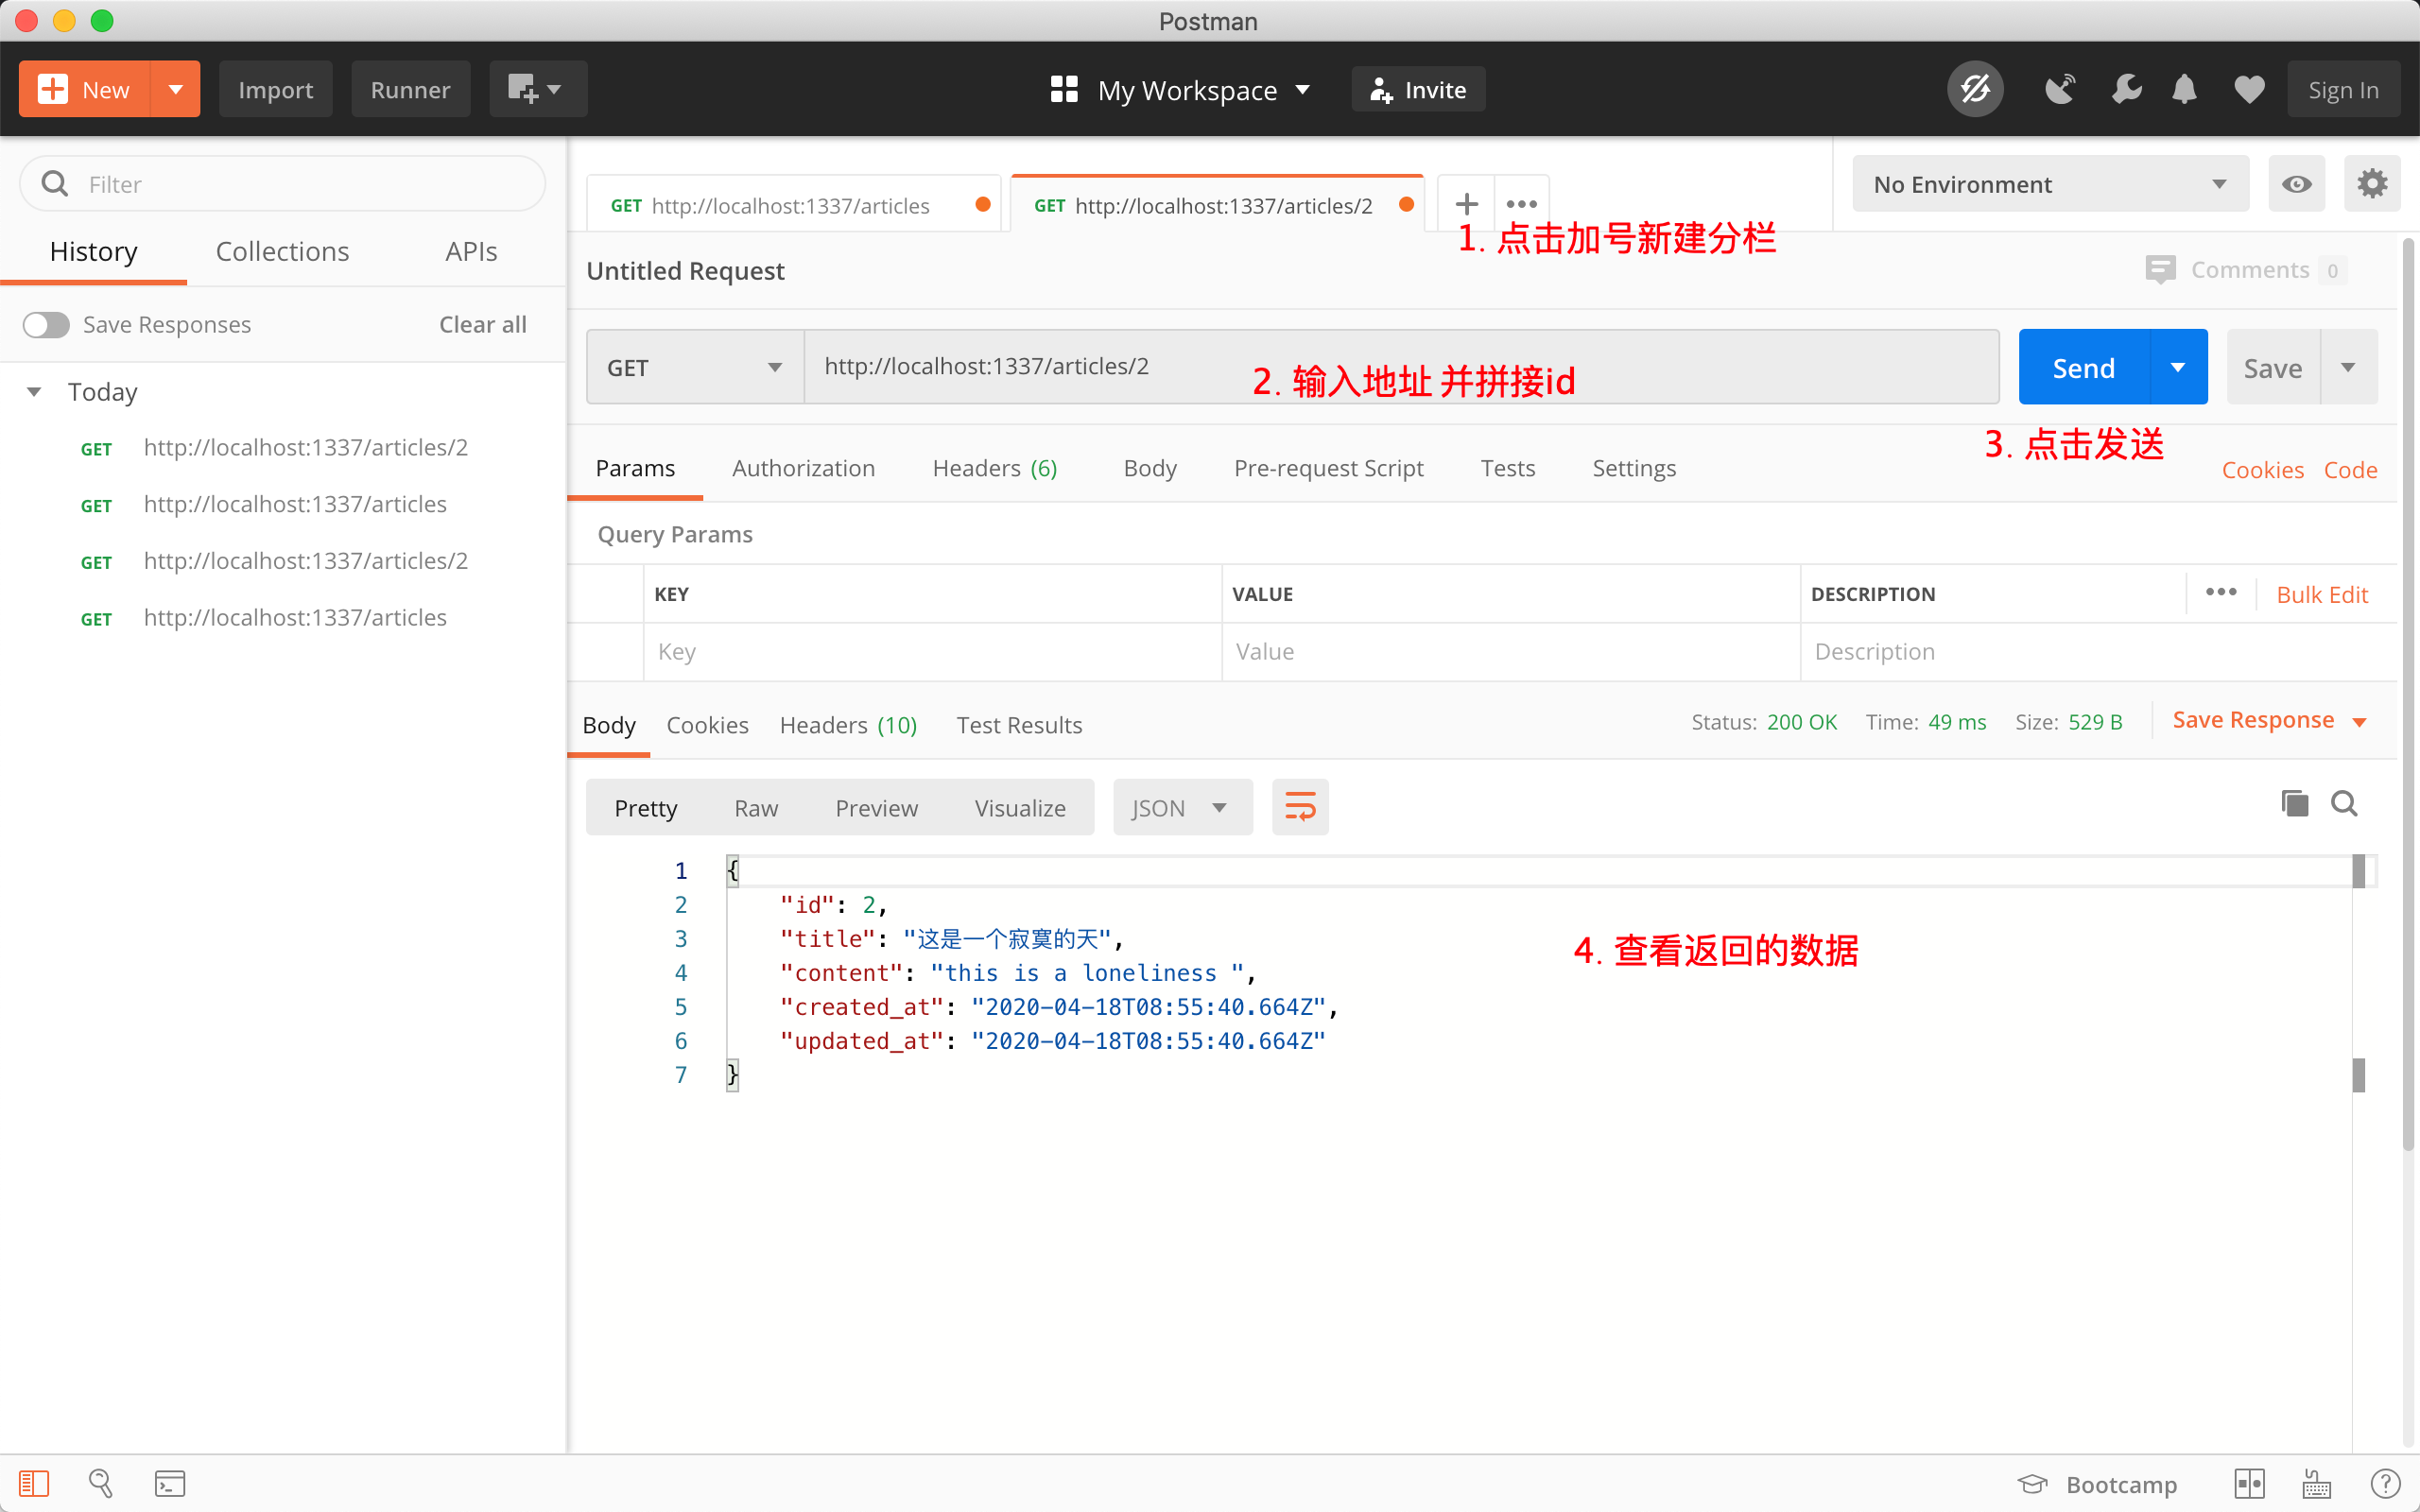Screen dimensions: 2420x1512
Task: Click the environment quick look eye icon
Action: tap(2296, 184)
